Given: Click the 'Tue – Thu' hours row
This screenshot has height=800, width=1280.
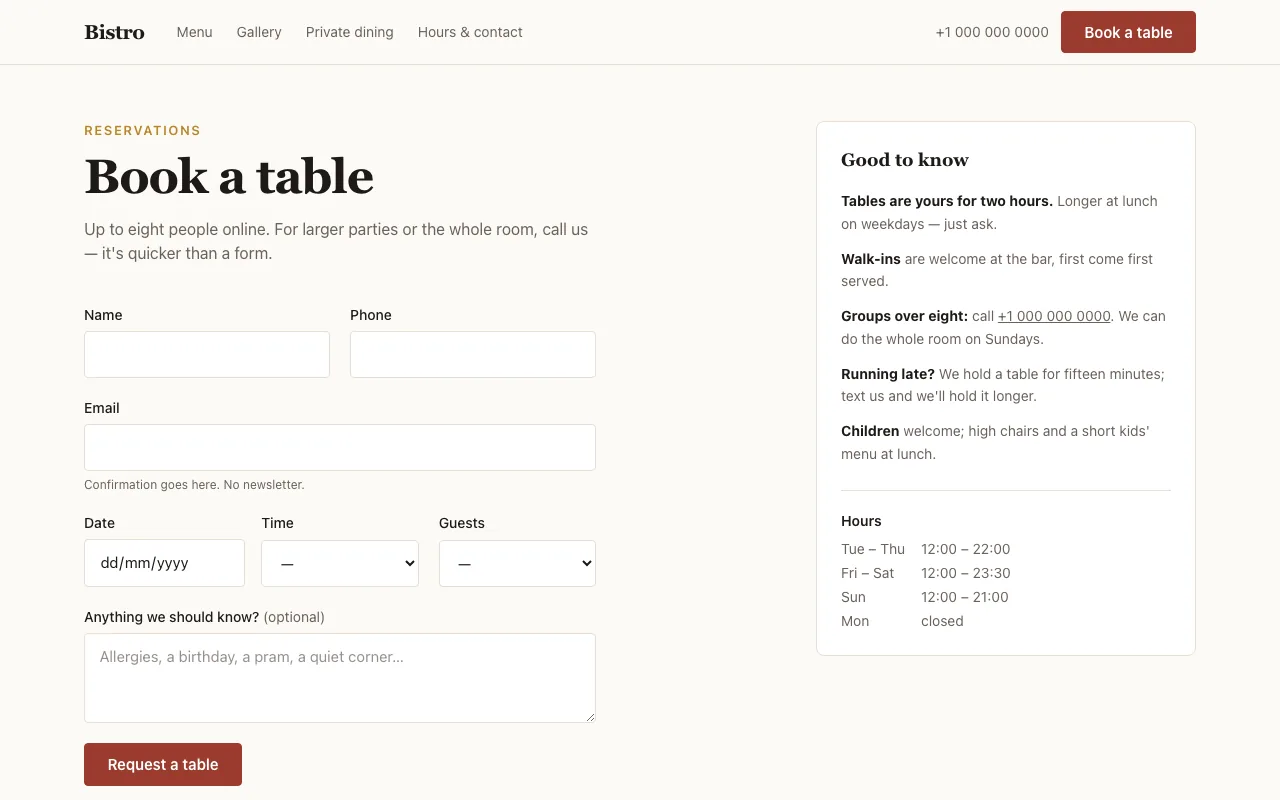Looking at the screenshot, I should [926, 549].
